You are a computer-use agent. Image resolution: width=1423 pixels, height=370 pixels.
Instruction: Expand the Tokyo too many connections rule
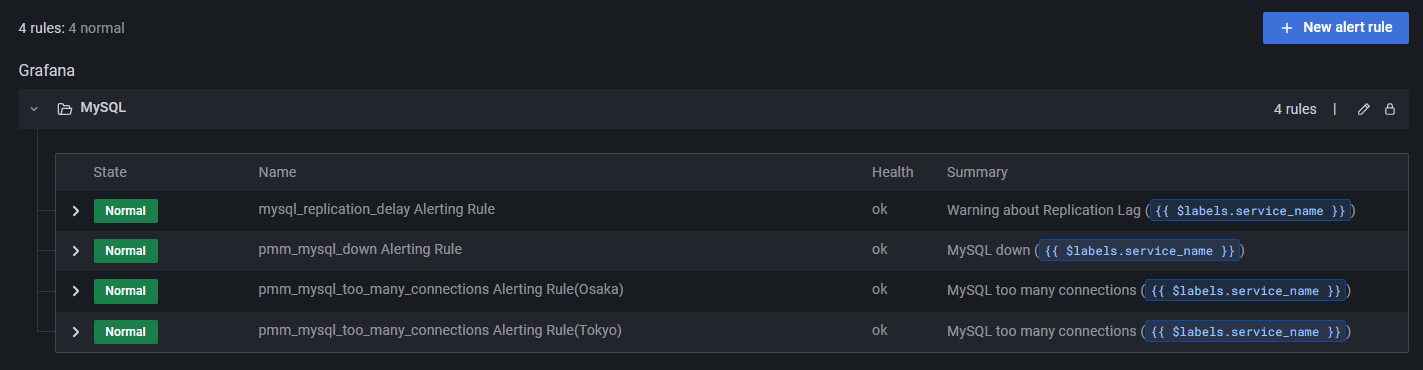point(75,331)
